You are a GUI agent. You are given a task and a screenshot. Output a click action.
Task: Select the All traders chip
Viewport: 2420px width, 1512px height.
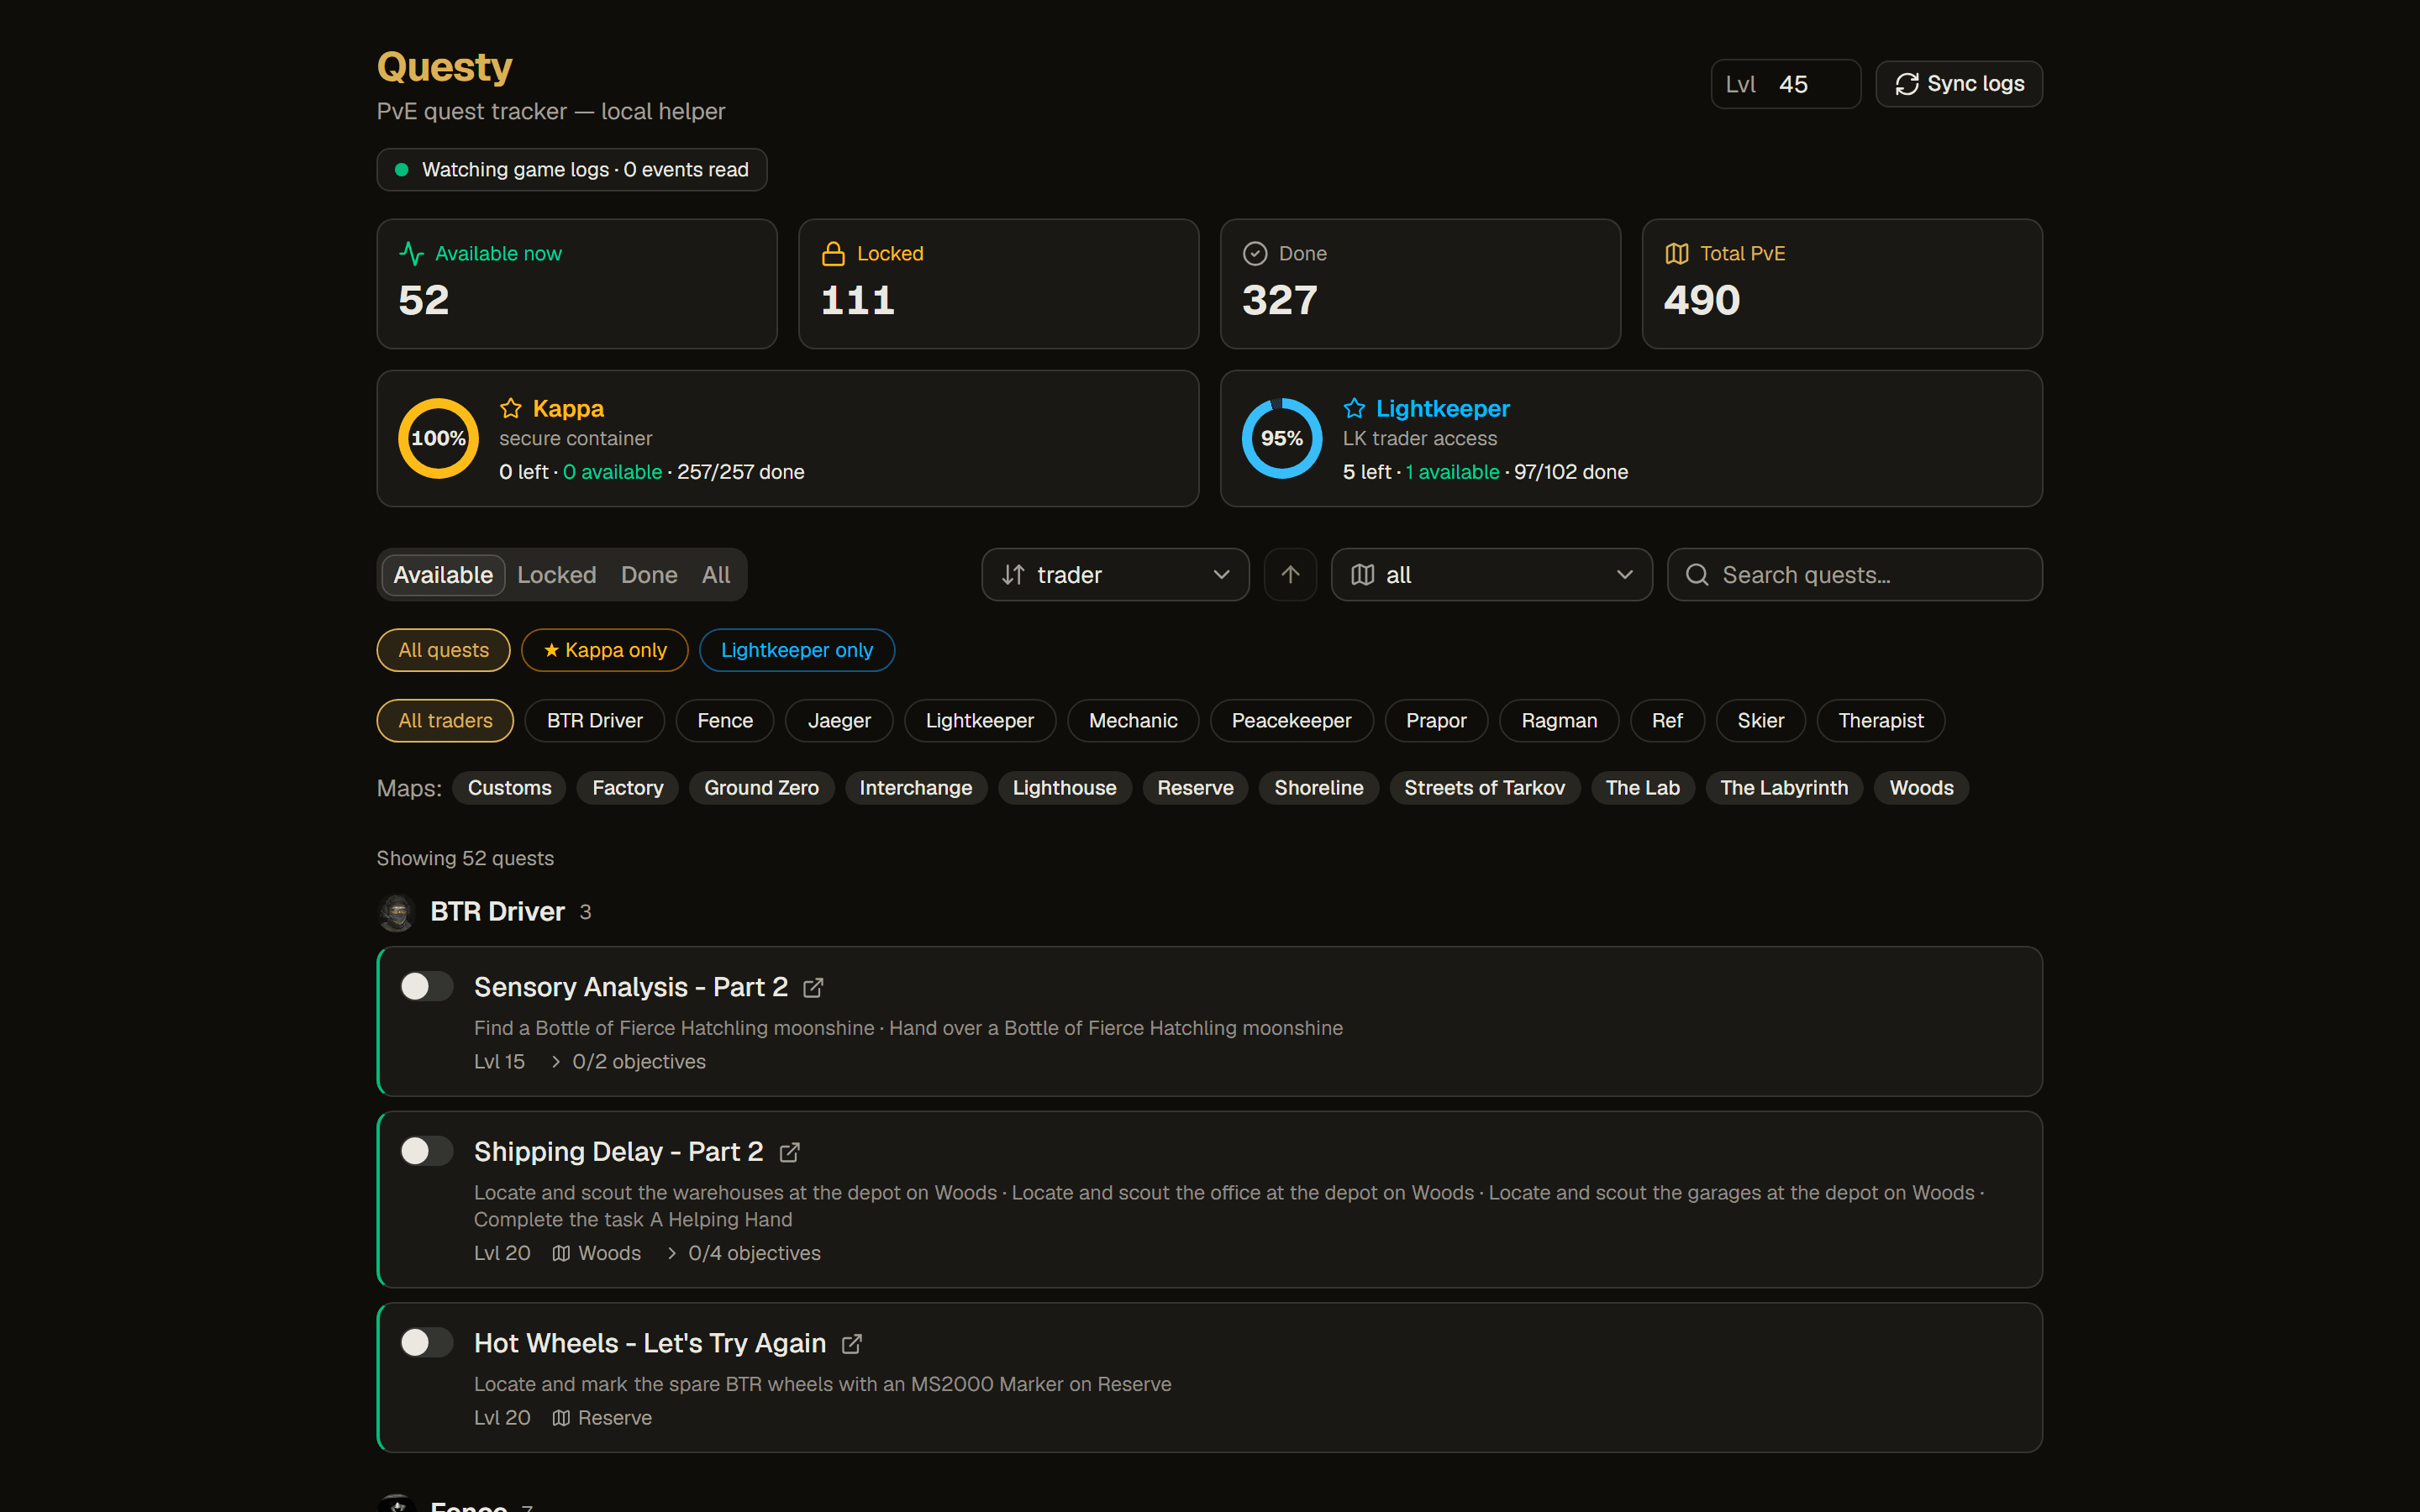coord(445,720)
